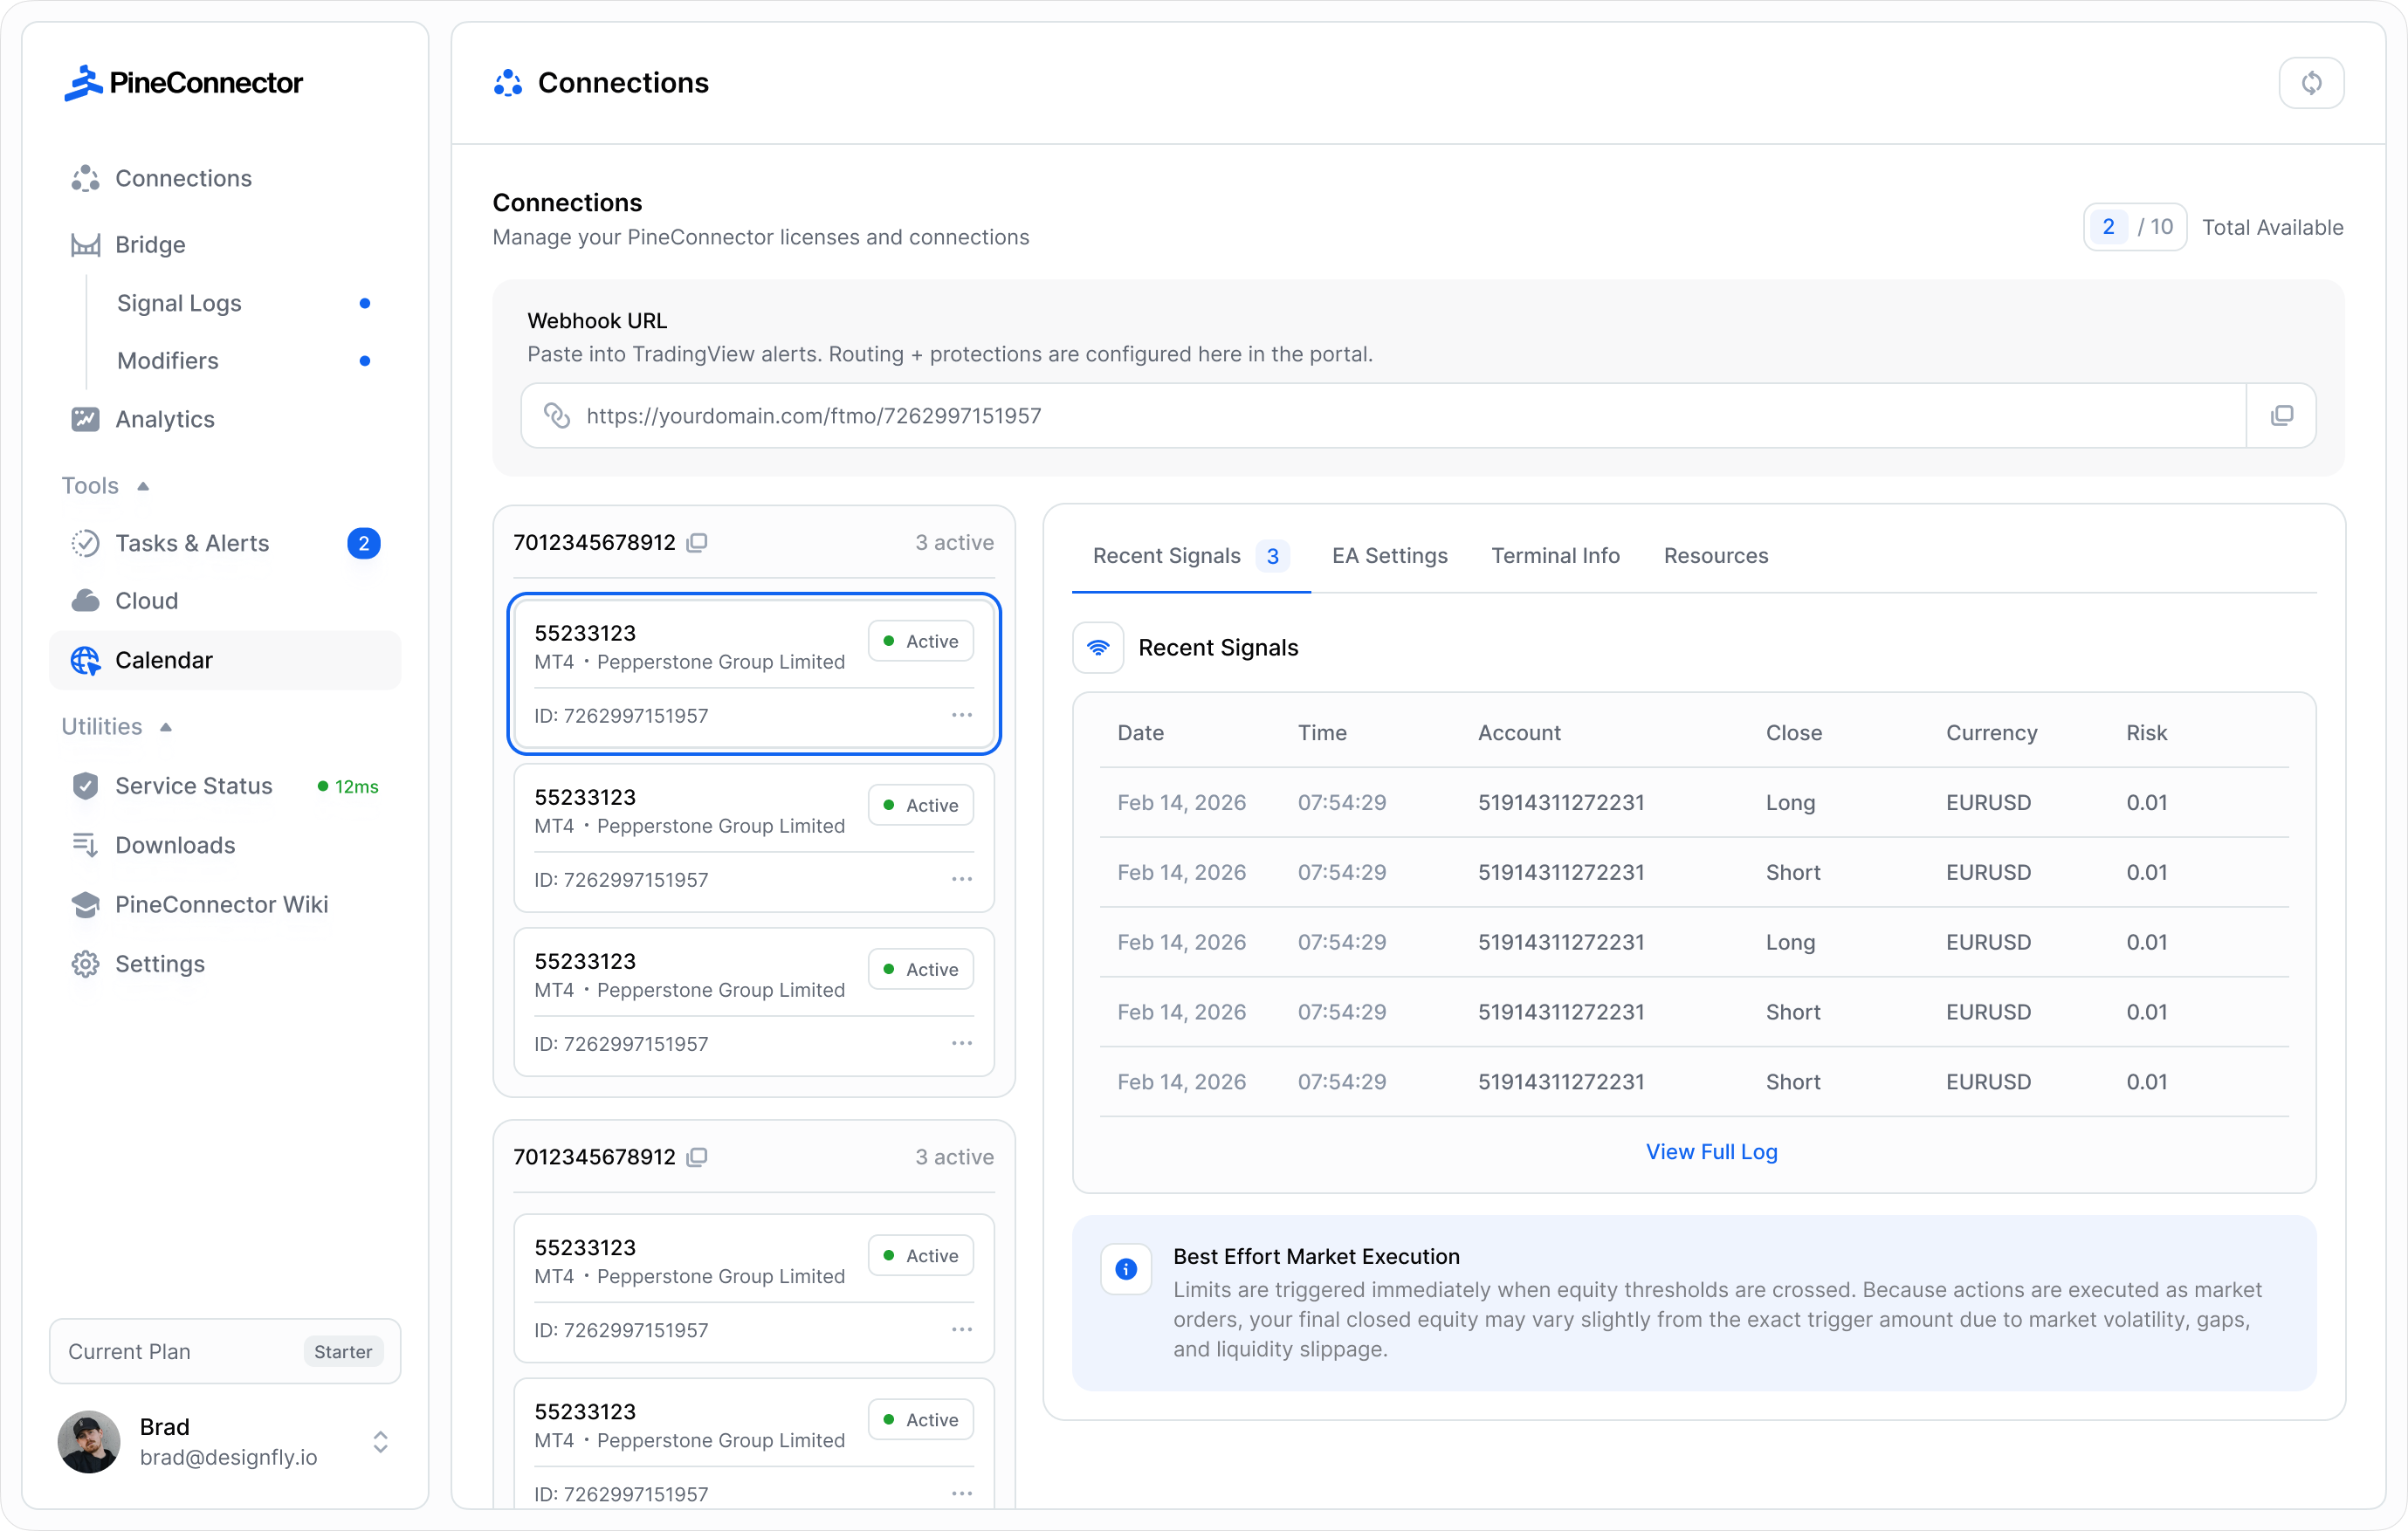The height and width of the screenshot is (1531, 2408).
Task: Go to Downloads in Utilities
Action: pos(175,845)
